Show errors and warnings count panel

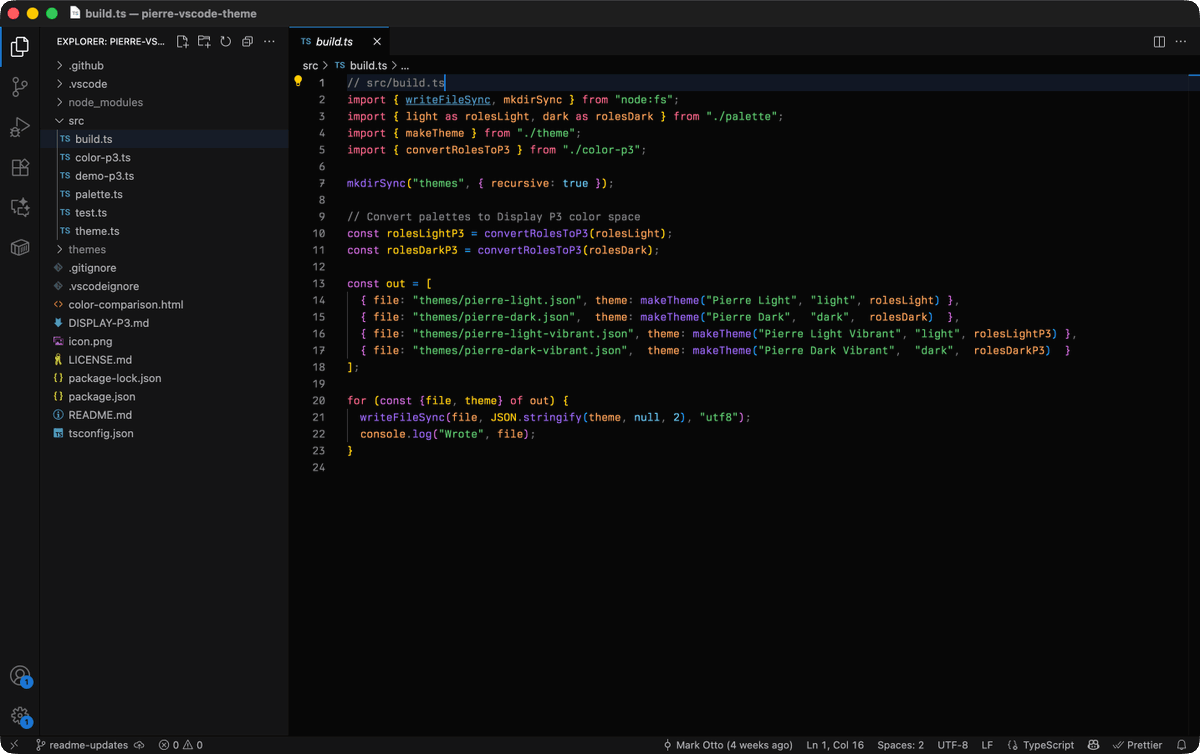[180, 745]
